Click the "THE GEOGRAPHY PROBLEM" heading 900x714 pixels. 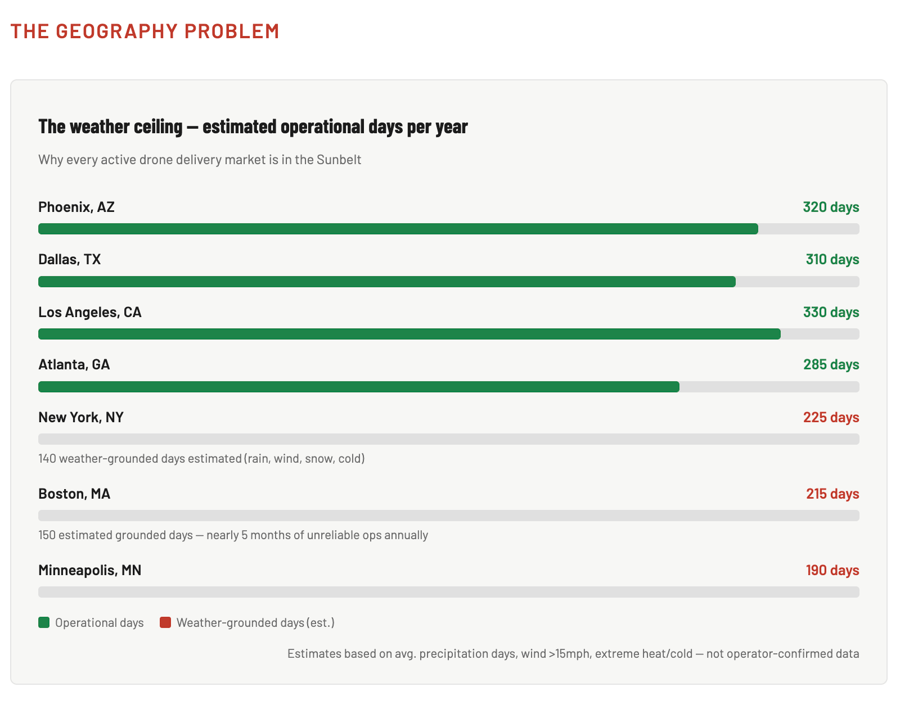(145, 31)
